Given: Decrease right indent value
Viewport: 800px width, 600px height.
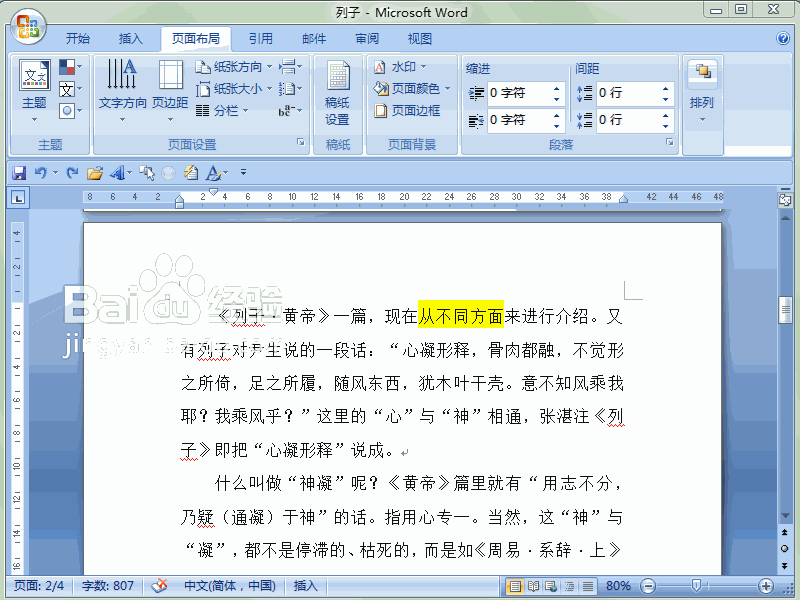Looking at the screenshot, I should (557, 126).
